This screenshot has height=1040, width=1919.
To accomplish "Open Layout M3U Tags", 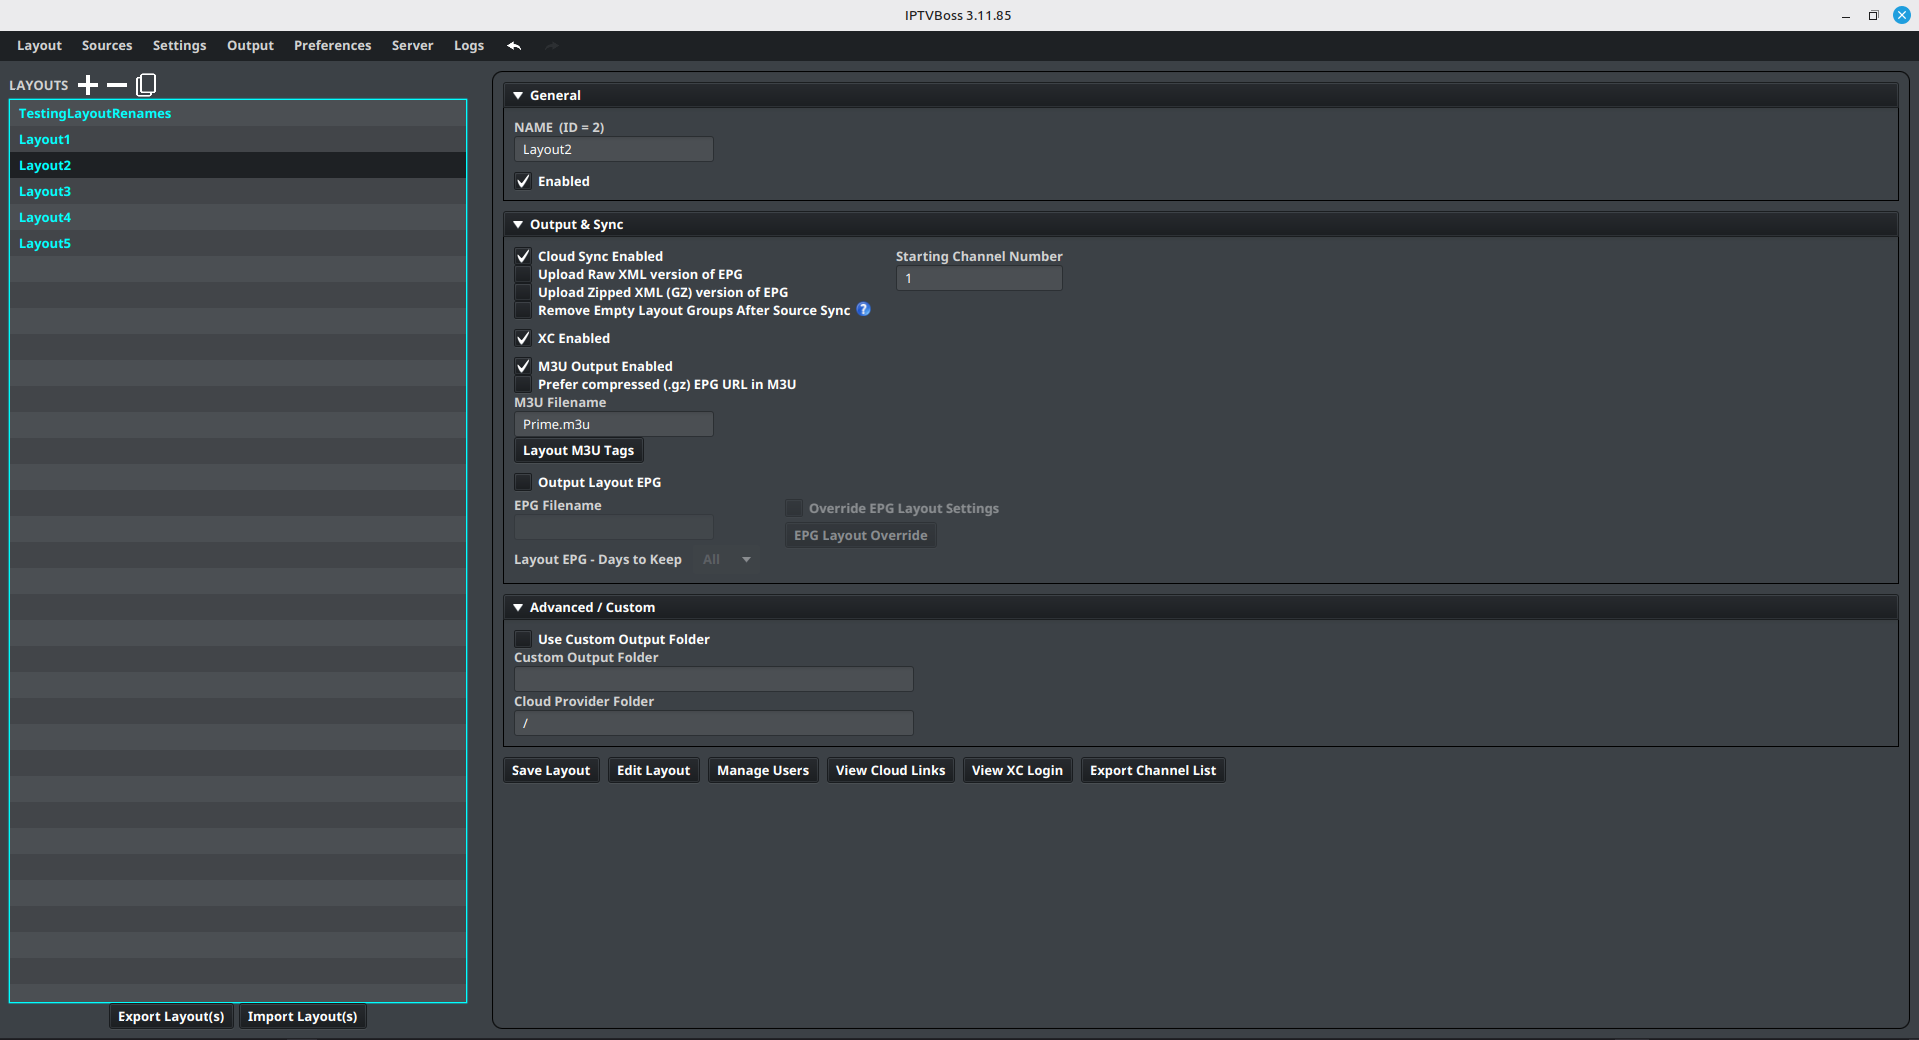I will 578,450.
